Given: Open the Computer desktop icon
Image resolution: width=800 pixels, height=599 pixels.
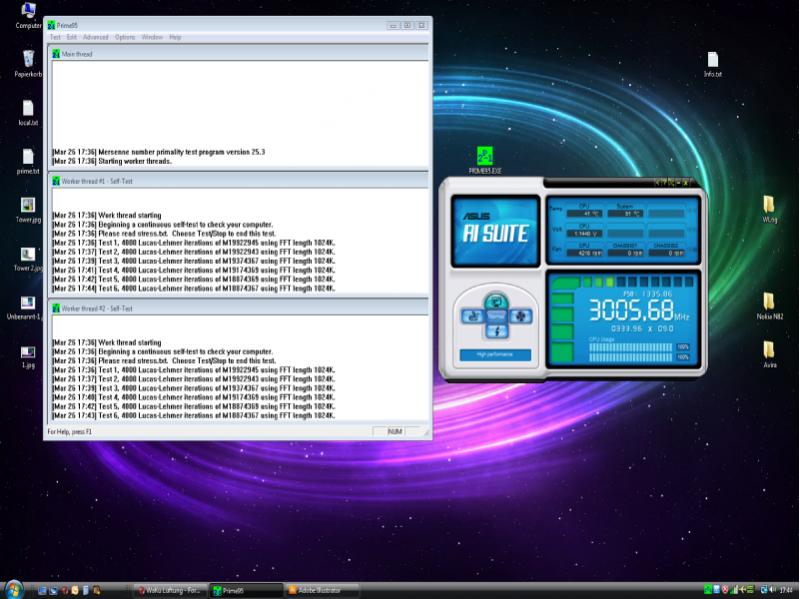Looking at the screenshot, I should [x=29, y=15].
